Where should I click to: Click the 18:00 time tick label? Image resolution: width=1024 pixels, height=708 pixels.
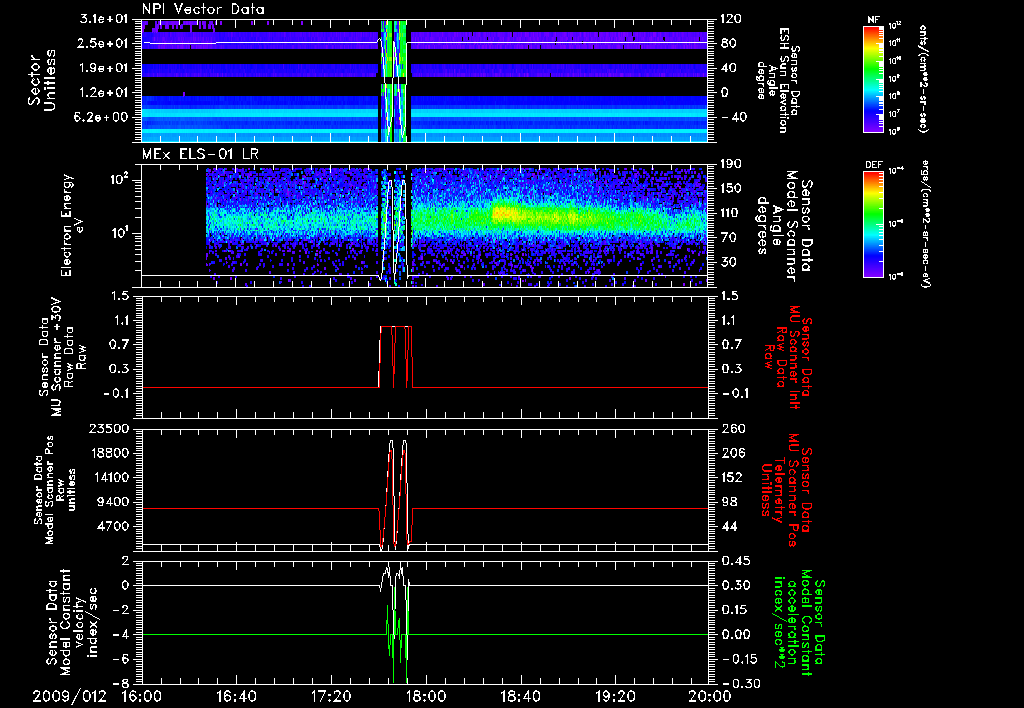(426, 696)
